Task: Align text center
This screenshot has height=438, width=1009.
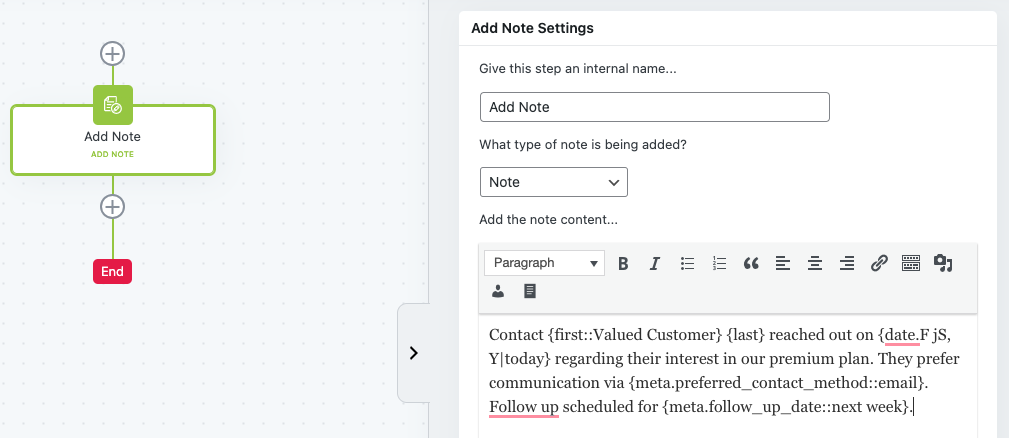Action: click(815, 263)
